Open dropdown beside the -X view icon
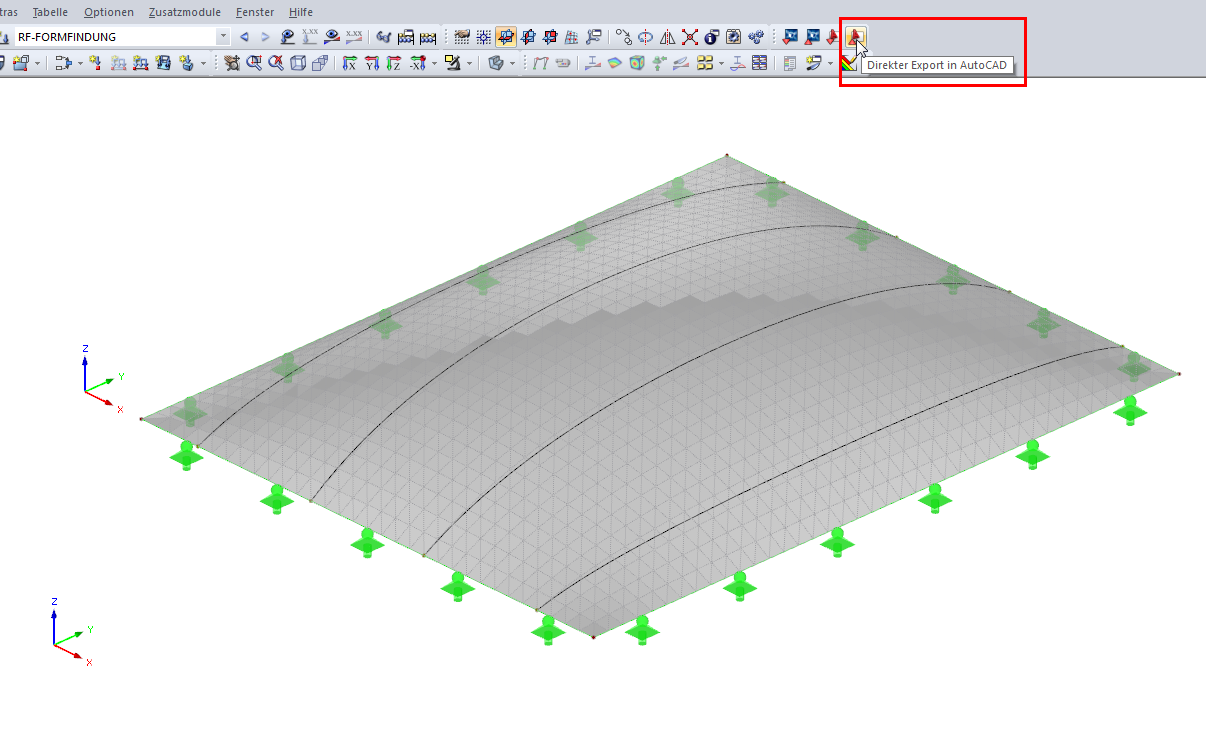 (434, 63)
